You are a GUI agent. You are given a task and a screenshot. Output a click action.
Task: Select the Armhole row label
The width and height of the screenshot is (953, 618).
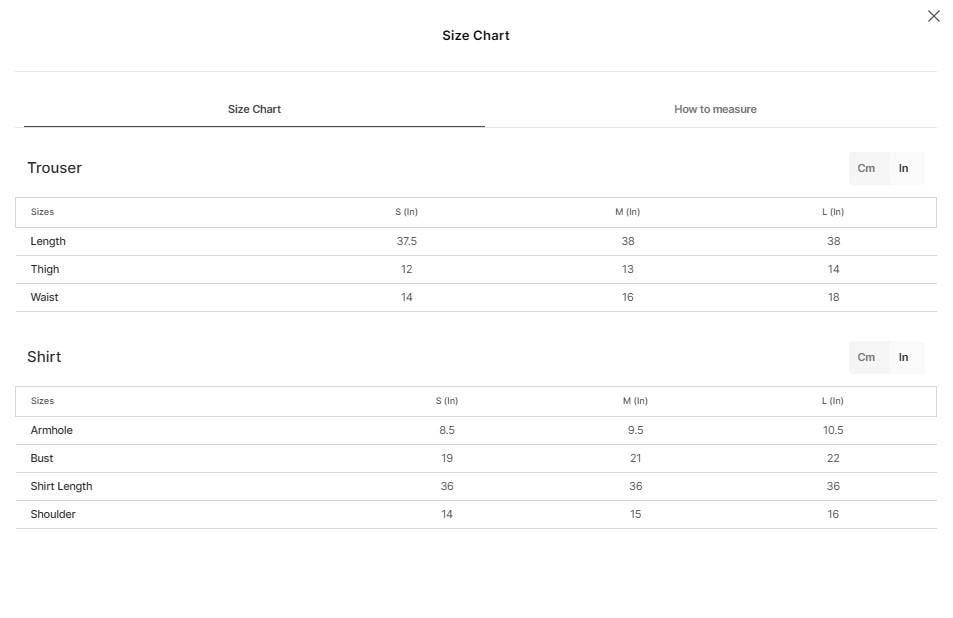[x=52, y=430]
